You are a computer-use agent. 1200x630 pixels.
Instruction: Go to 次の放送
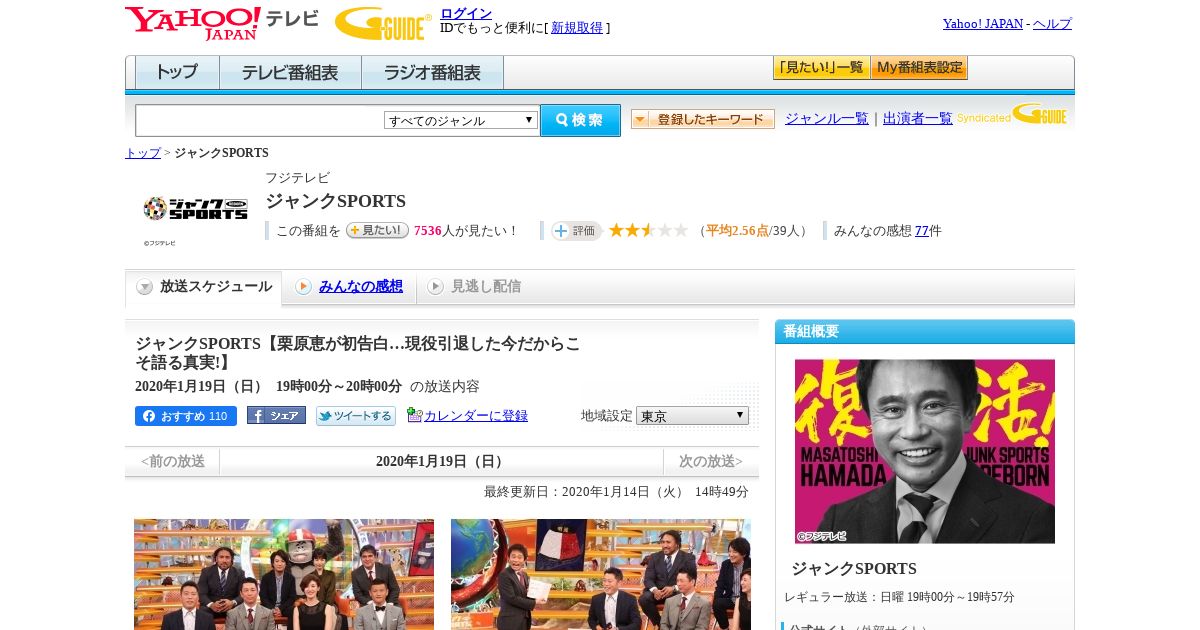point(711,461)
